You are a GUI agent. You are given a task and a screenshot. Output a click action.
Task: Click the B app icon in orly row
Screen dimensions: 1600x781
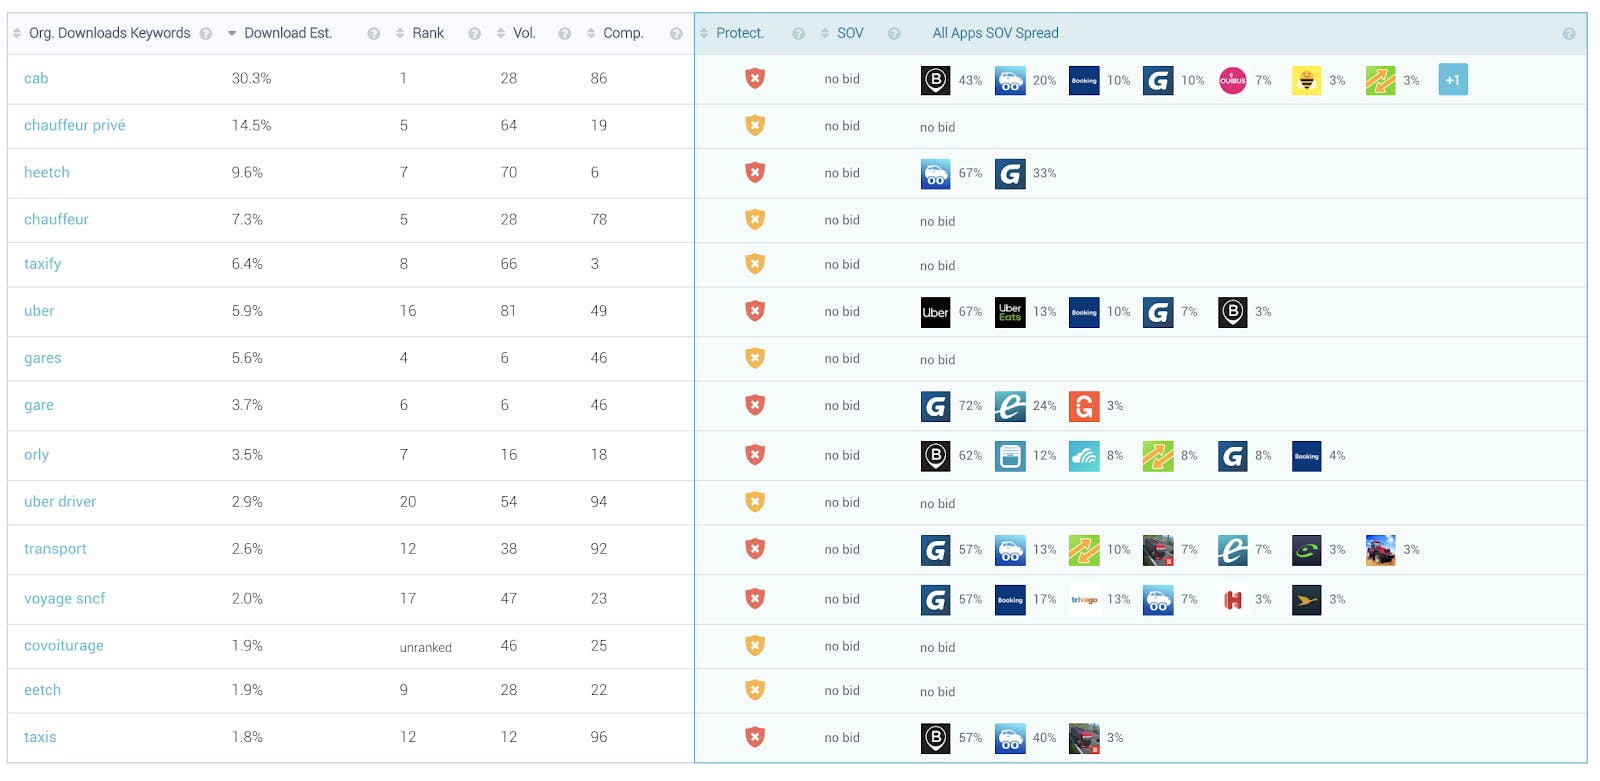tap(935, 456)
